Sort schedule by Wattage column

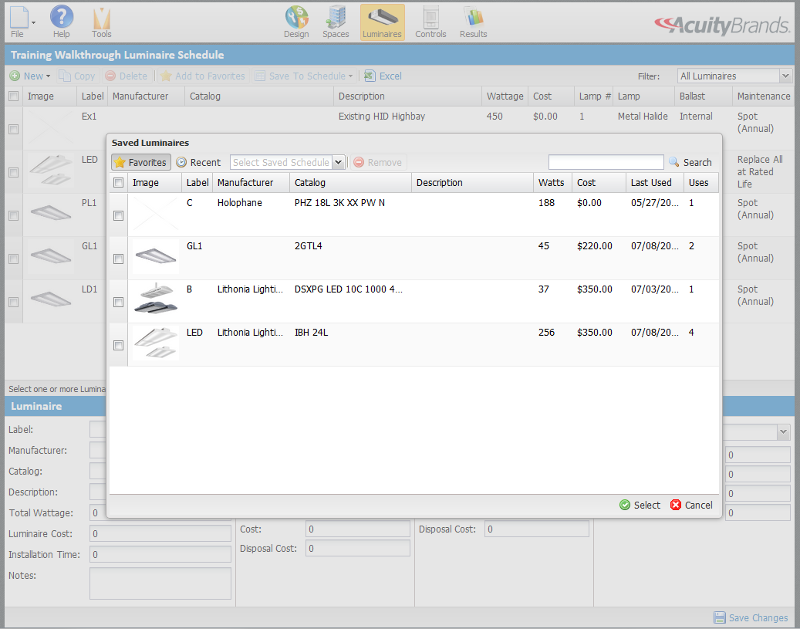(x=505, y=96)
